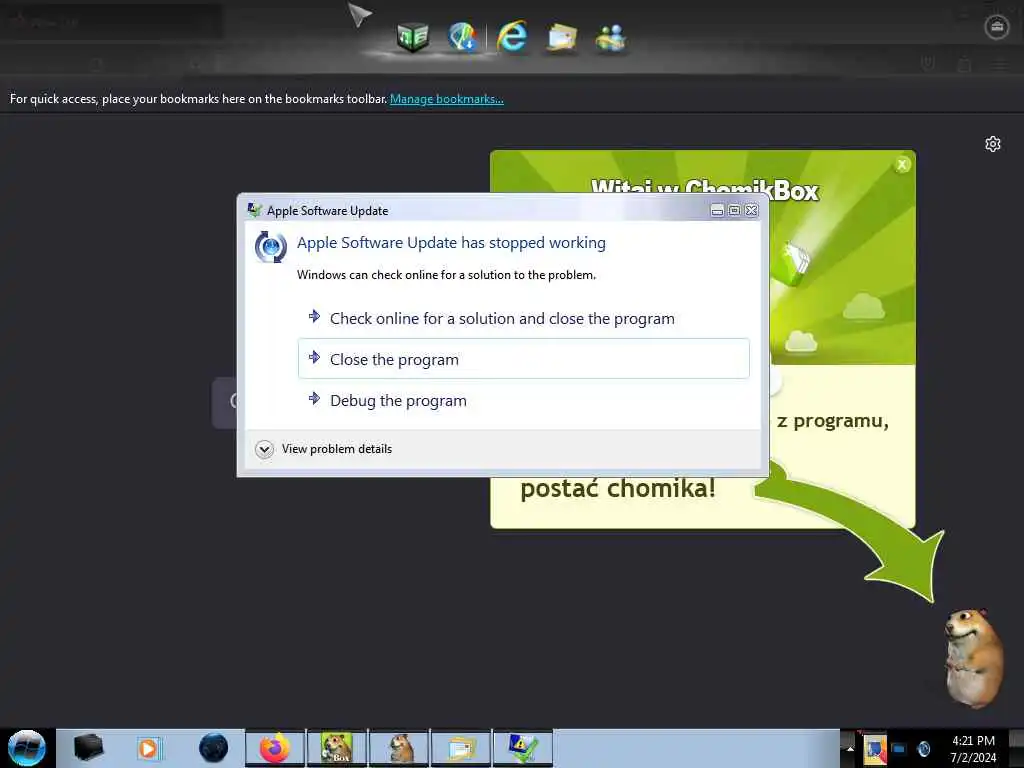Follow the Manage bookmarks link
The width and height of the screenshot is (1024, 768).
(447, 99)
